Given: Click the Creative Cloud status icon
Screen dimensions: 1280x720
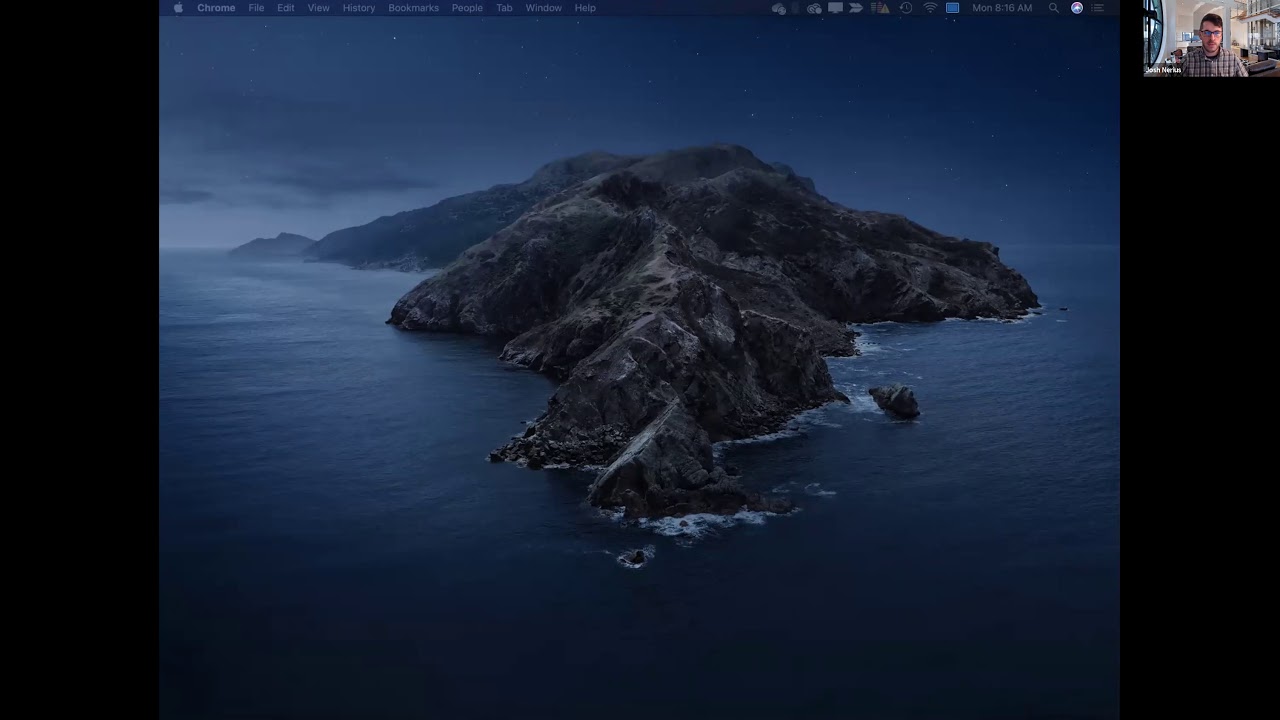Looking at the screenshot, I should pyautogui.click(x=814, y=8).
